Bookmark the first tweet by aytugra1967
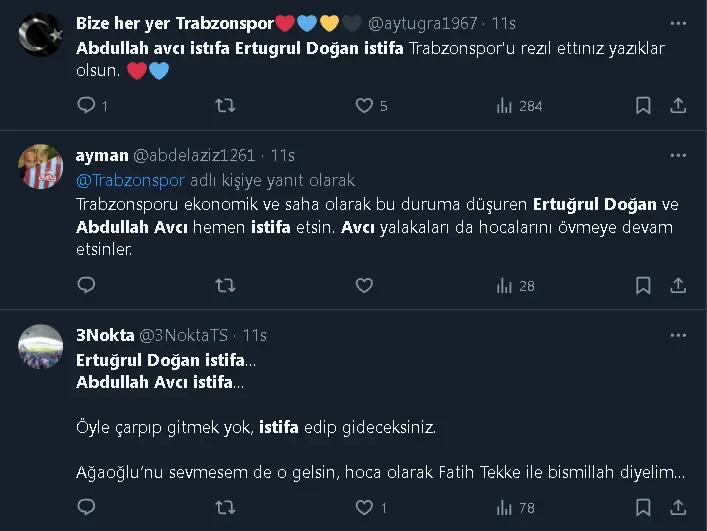The width and height of the screenshot is (707, 531). (x=644, y=105)
